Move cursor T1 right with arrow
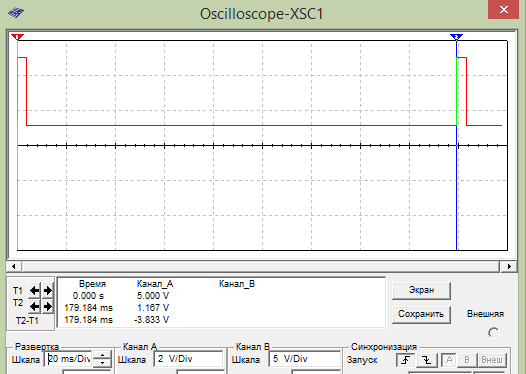This screenshot has height=374, width=526. 48,290
